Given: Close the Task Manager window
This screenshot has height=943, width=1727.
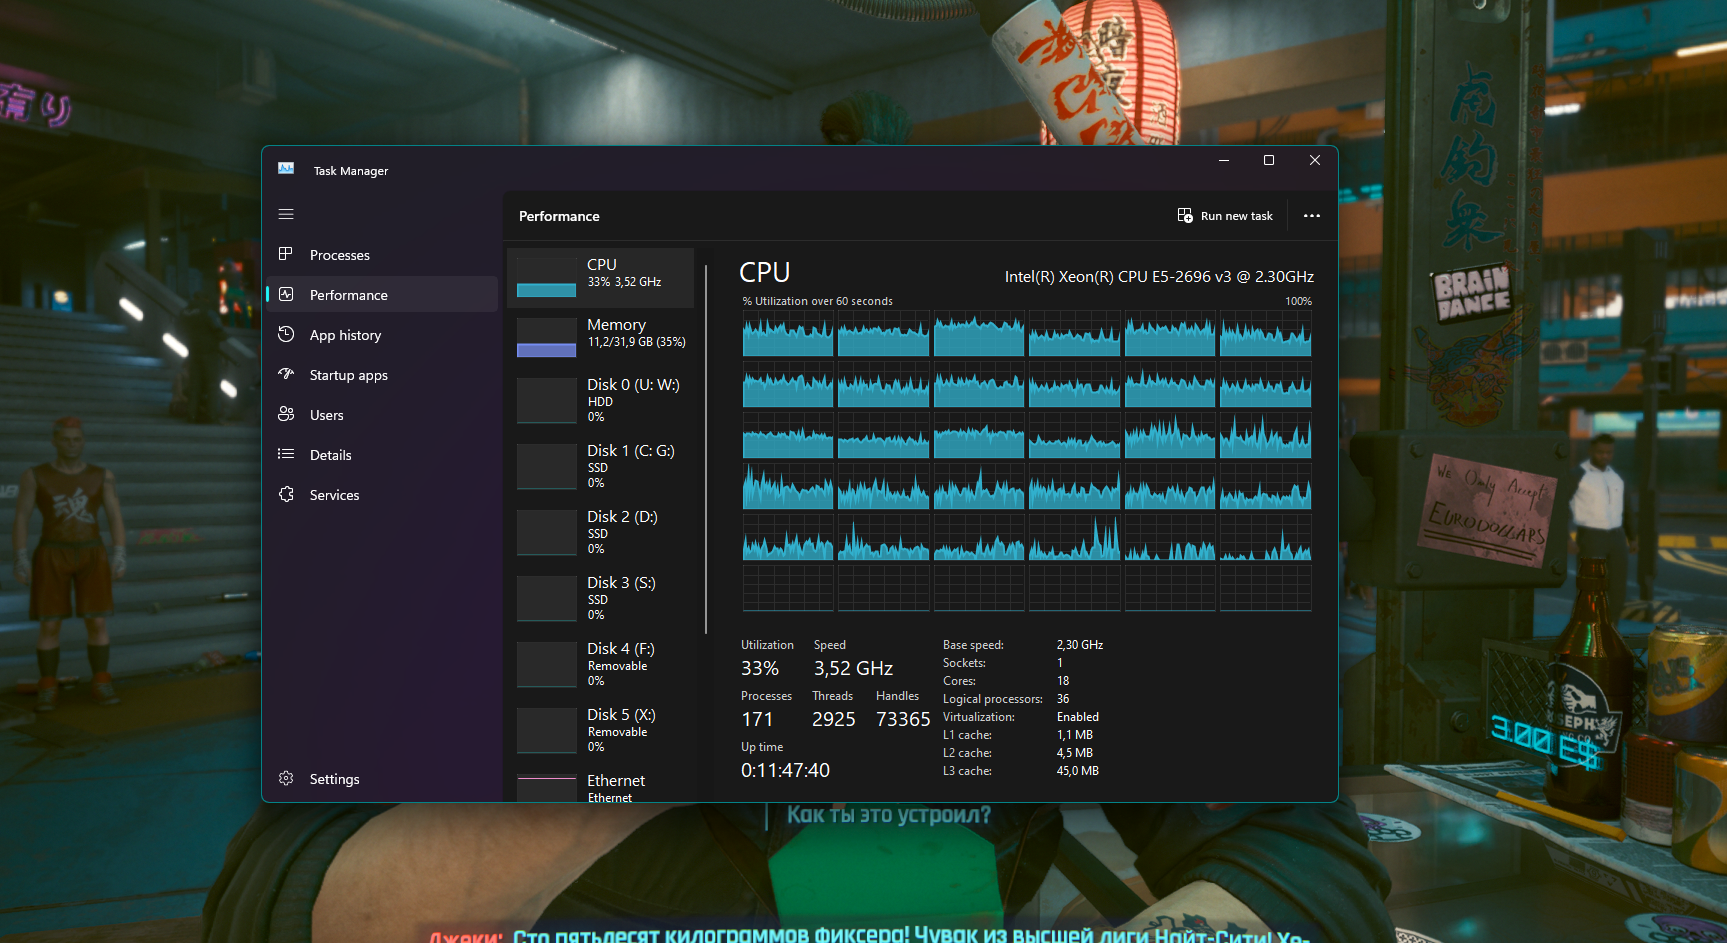Looking at the screenshot, I should click(x=1315, y=161).
